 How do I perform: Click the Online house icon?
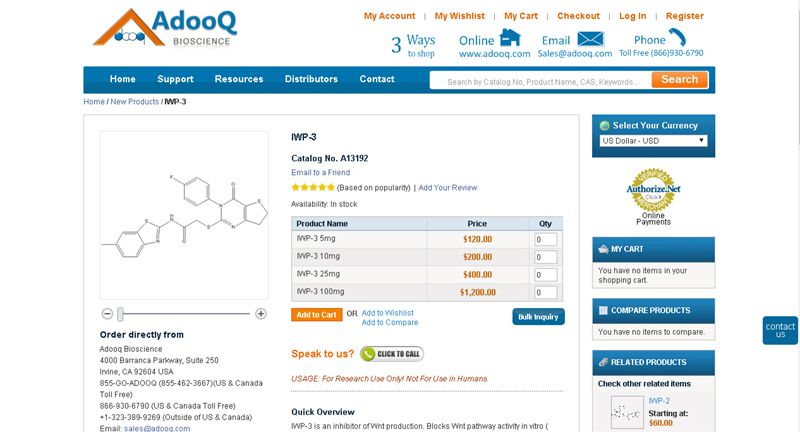point(510,38)
